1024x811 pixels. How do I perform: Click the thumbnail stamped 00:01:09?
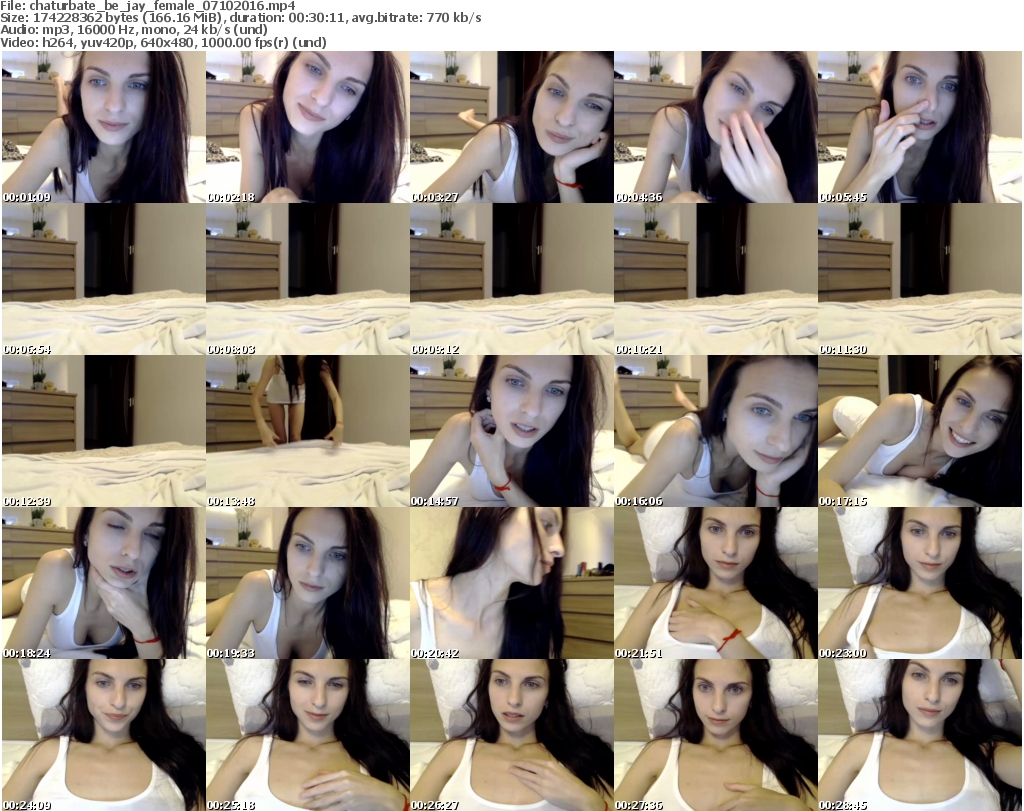104,127
